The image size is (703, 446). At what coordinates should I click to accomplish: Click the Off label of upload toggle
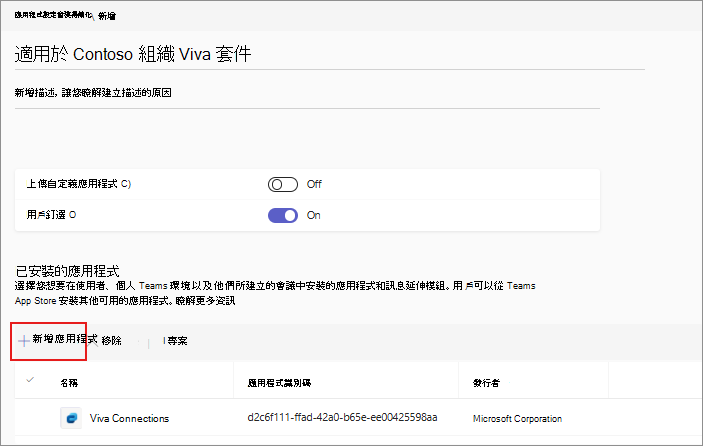[314, 184]
